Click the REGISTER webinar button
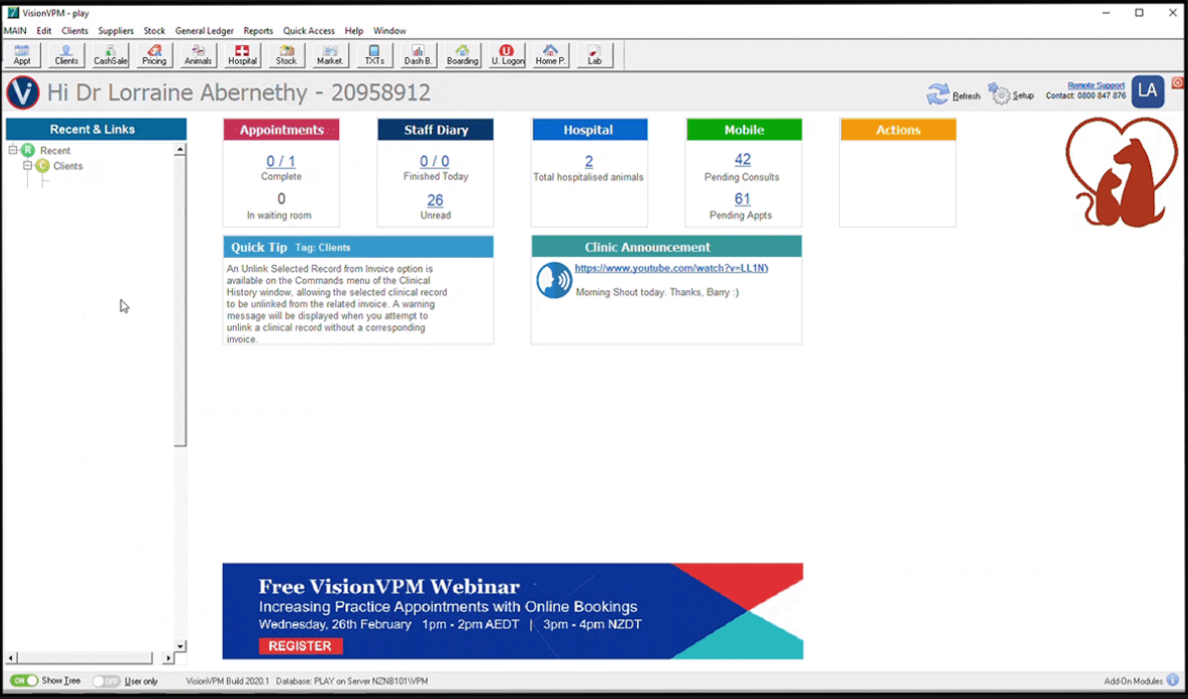This screenshot has height=699, width=1188. click(300, 646)
